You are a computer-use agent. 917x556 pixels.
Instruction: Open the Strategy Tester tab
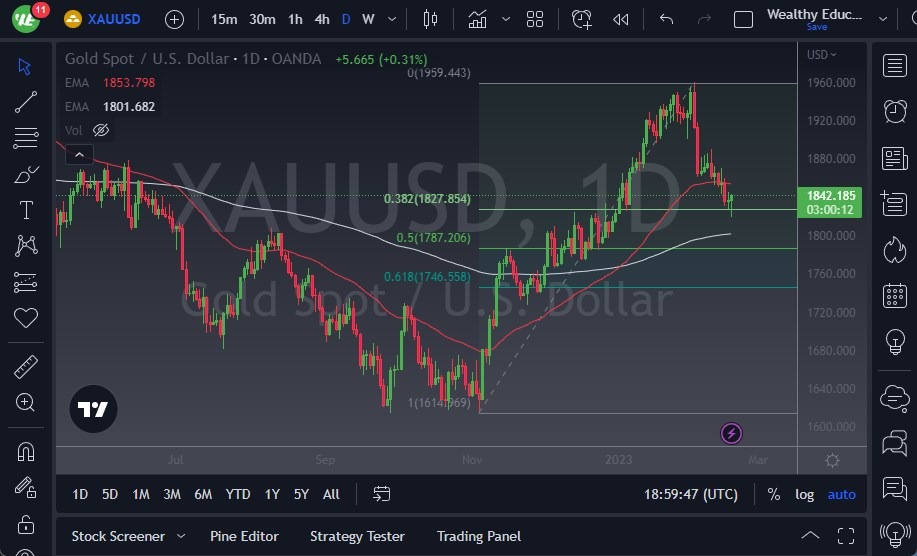click(x=357, y=536)
